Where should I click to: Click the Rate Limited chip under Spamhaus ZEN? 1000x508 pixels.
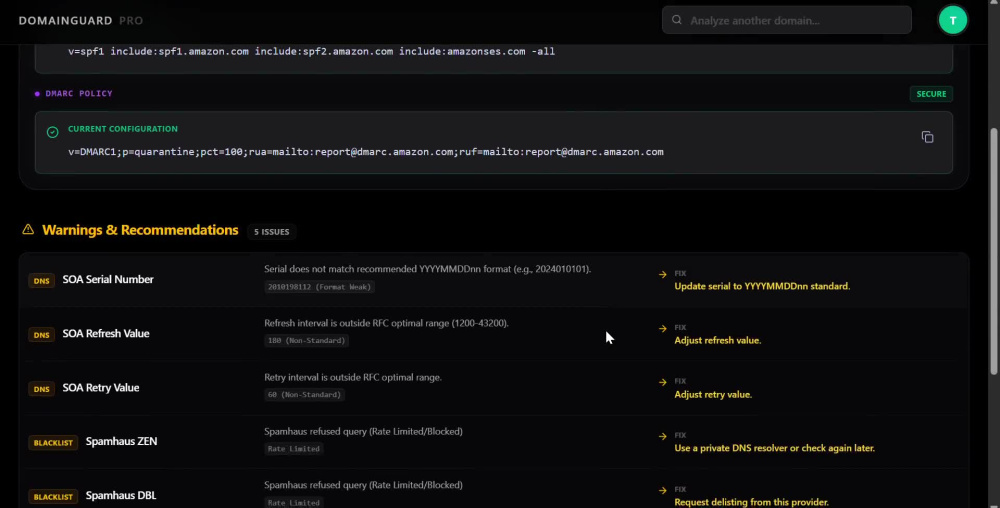[x=293, y=449]
